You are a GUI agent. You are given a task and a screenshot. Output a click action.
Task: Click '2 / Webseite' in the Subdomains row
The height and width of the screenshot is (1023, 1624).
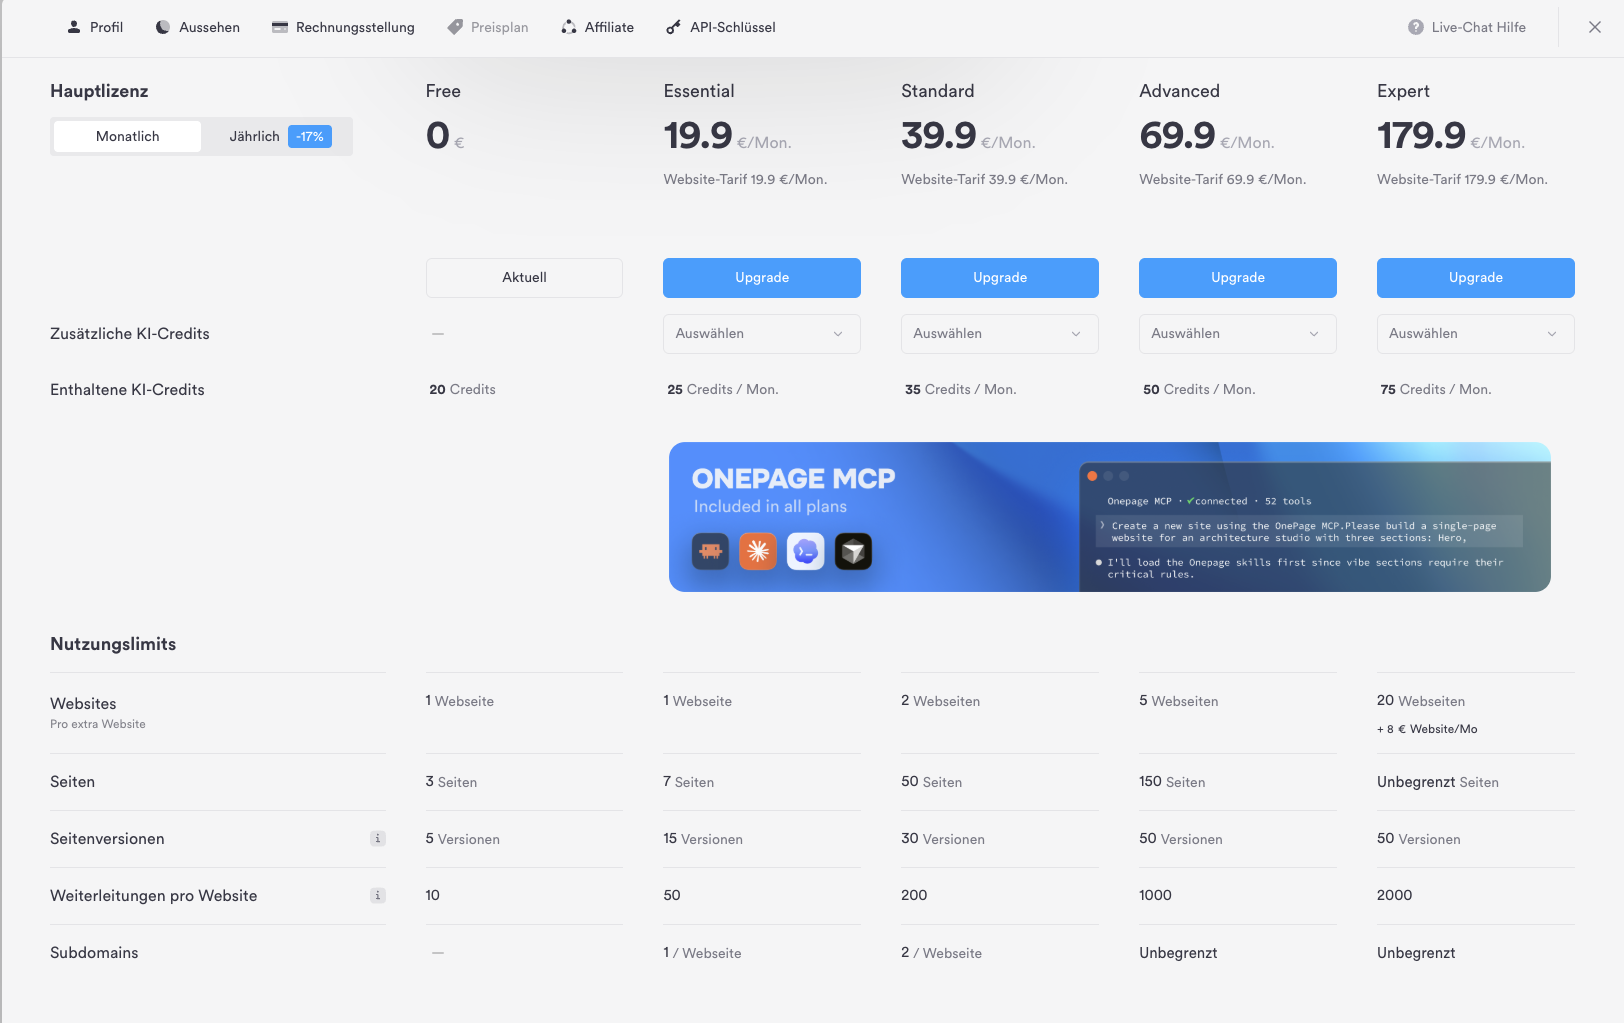tap(941, 953)
